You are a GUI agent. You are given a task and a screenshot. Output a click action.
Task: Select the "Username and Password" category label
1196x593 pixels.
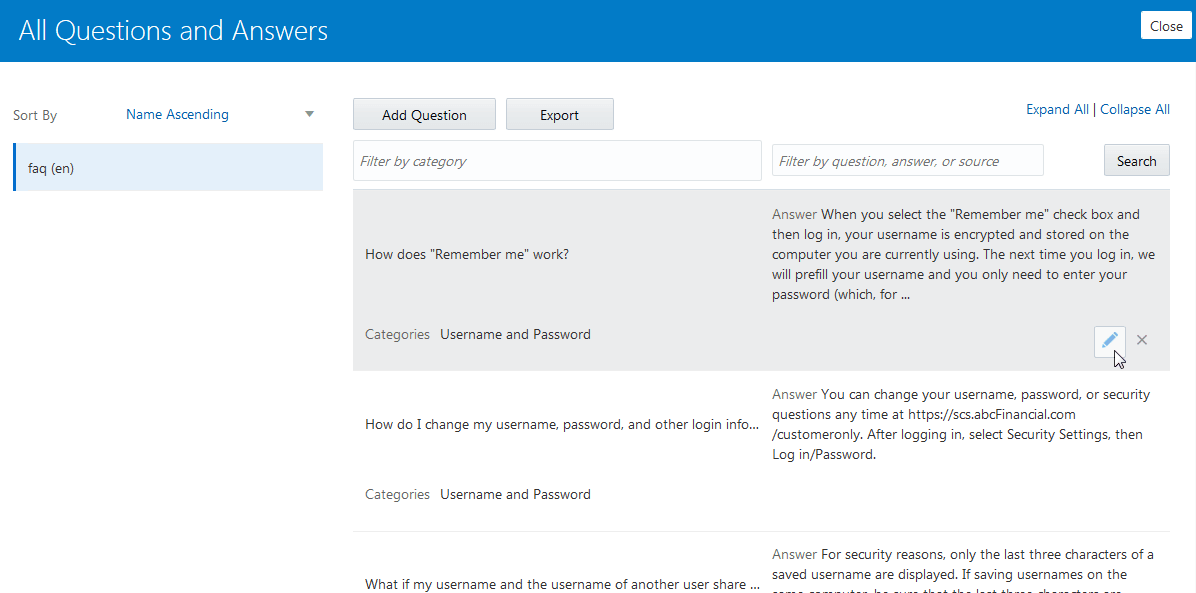(x=515, y=334)
